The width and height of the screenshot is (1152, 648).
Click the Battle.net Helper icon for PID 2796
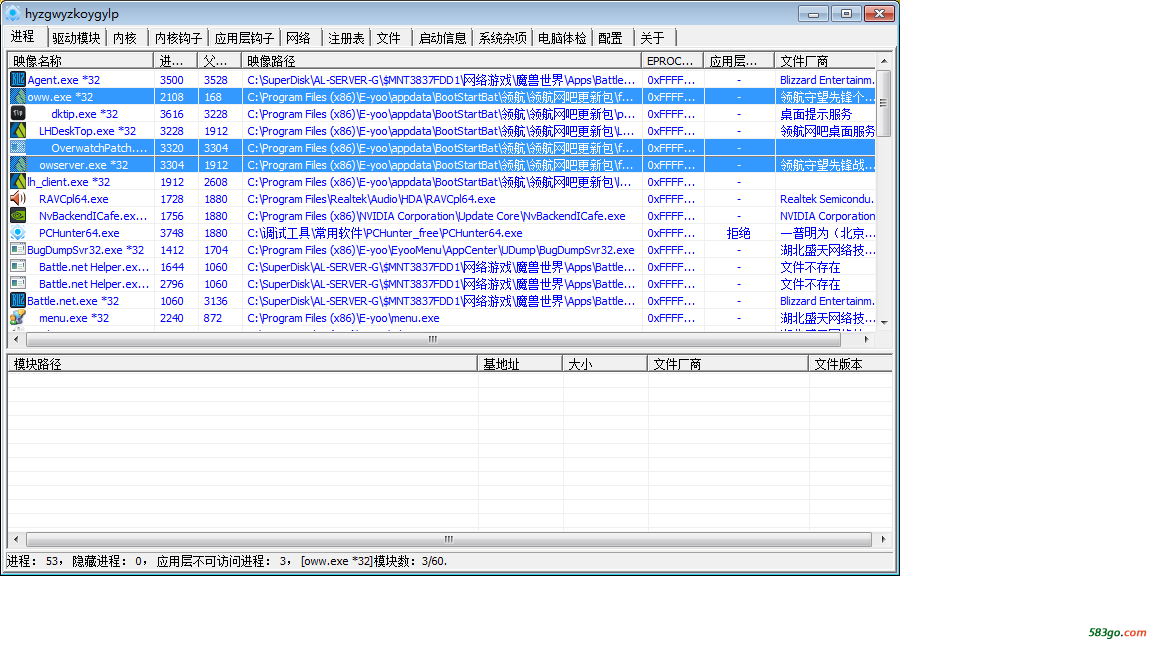[x=18, y=284]
